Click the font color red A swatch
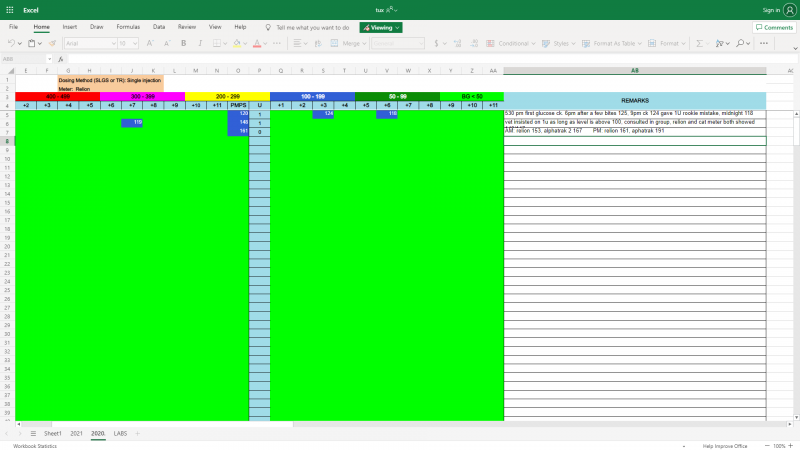The width and height of the screenshot is (800, 450). tap(257, 44)
